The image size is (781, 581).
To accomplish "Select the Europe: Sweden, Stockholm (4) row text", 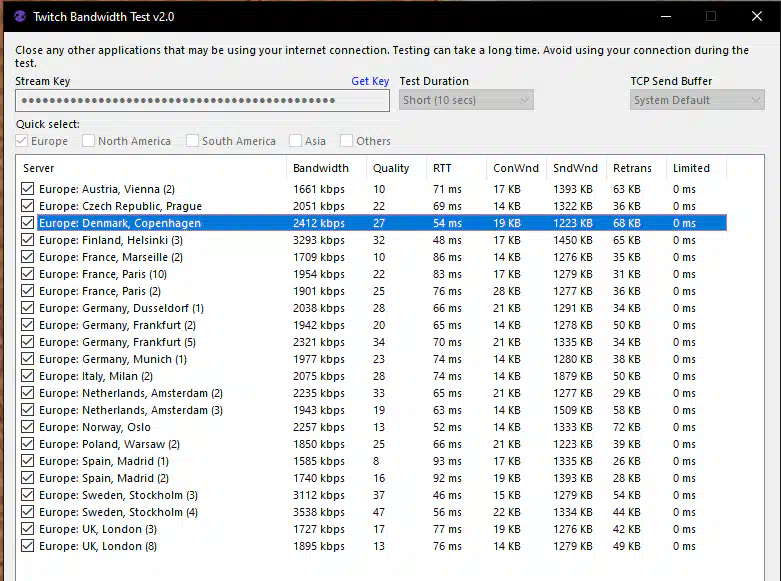I will click(119, 512).
